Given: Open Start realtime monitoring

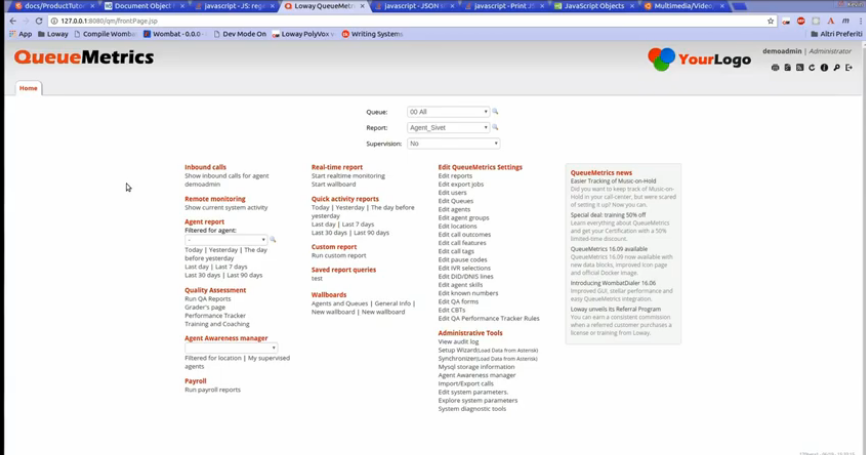Looking at the screenshot, I should (x=348, y=176).
